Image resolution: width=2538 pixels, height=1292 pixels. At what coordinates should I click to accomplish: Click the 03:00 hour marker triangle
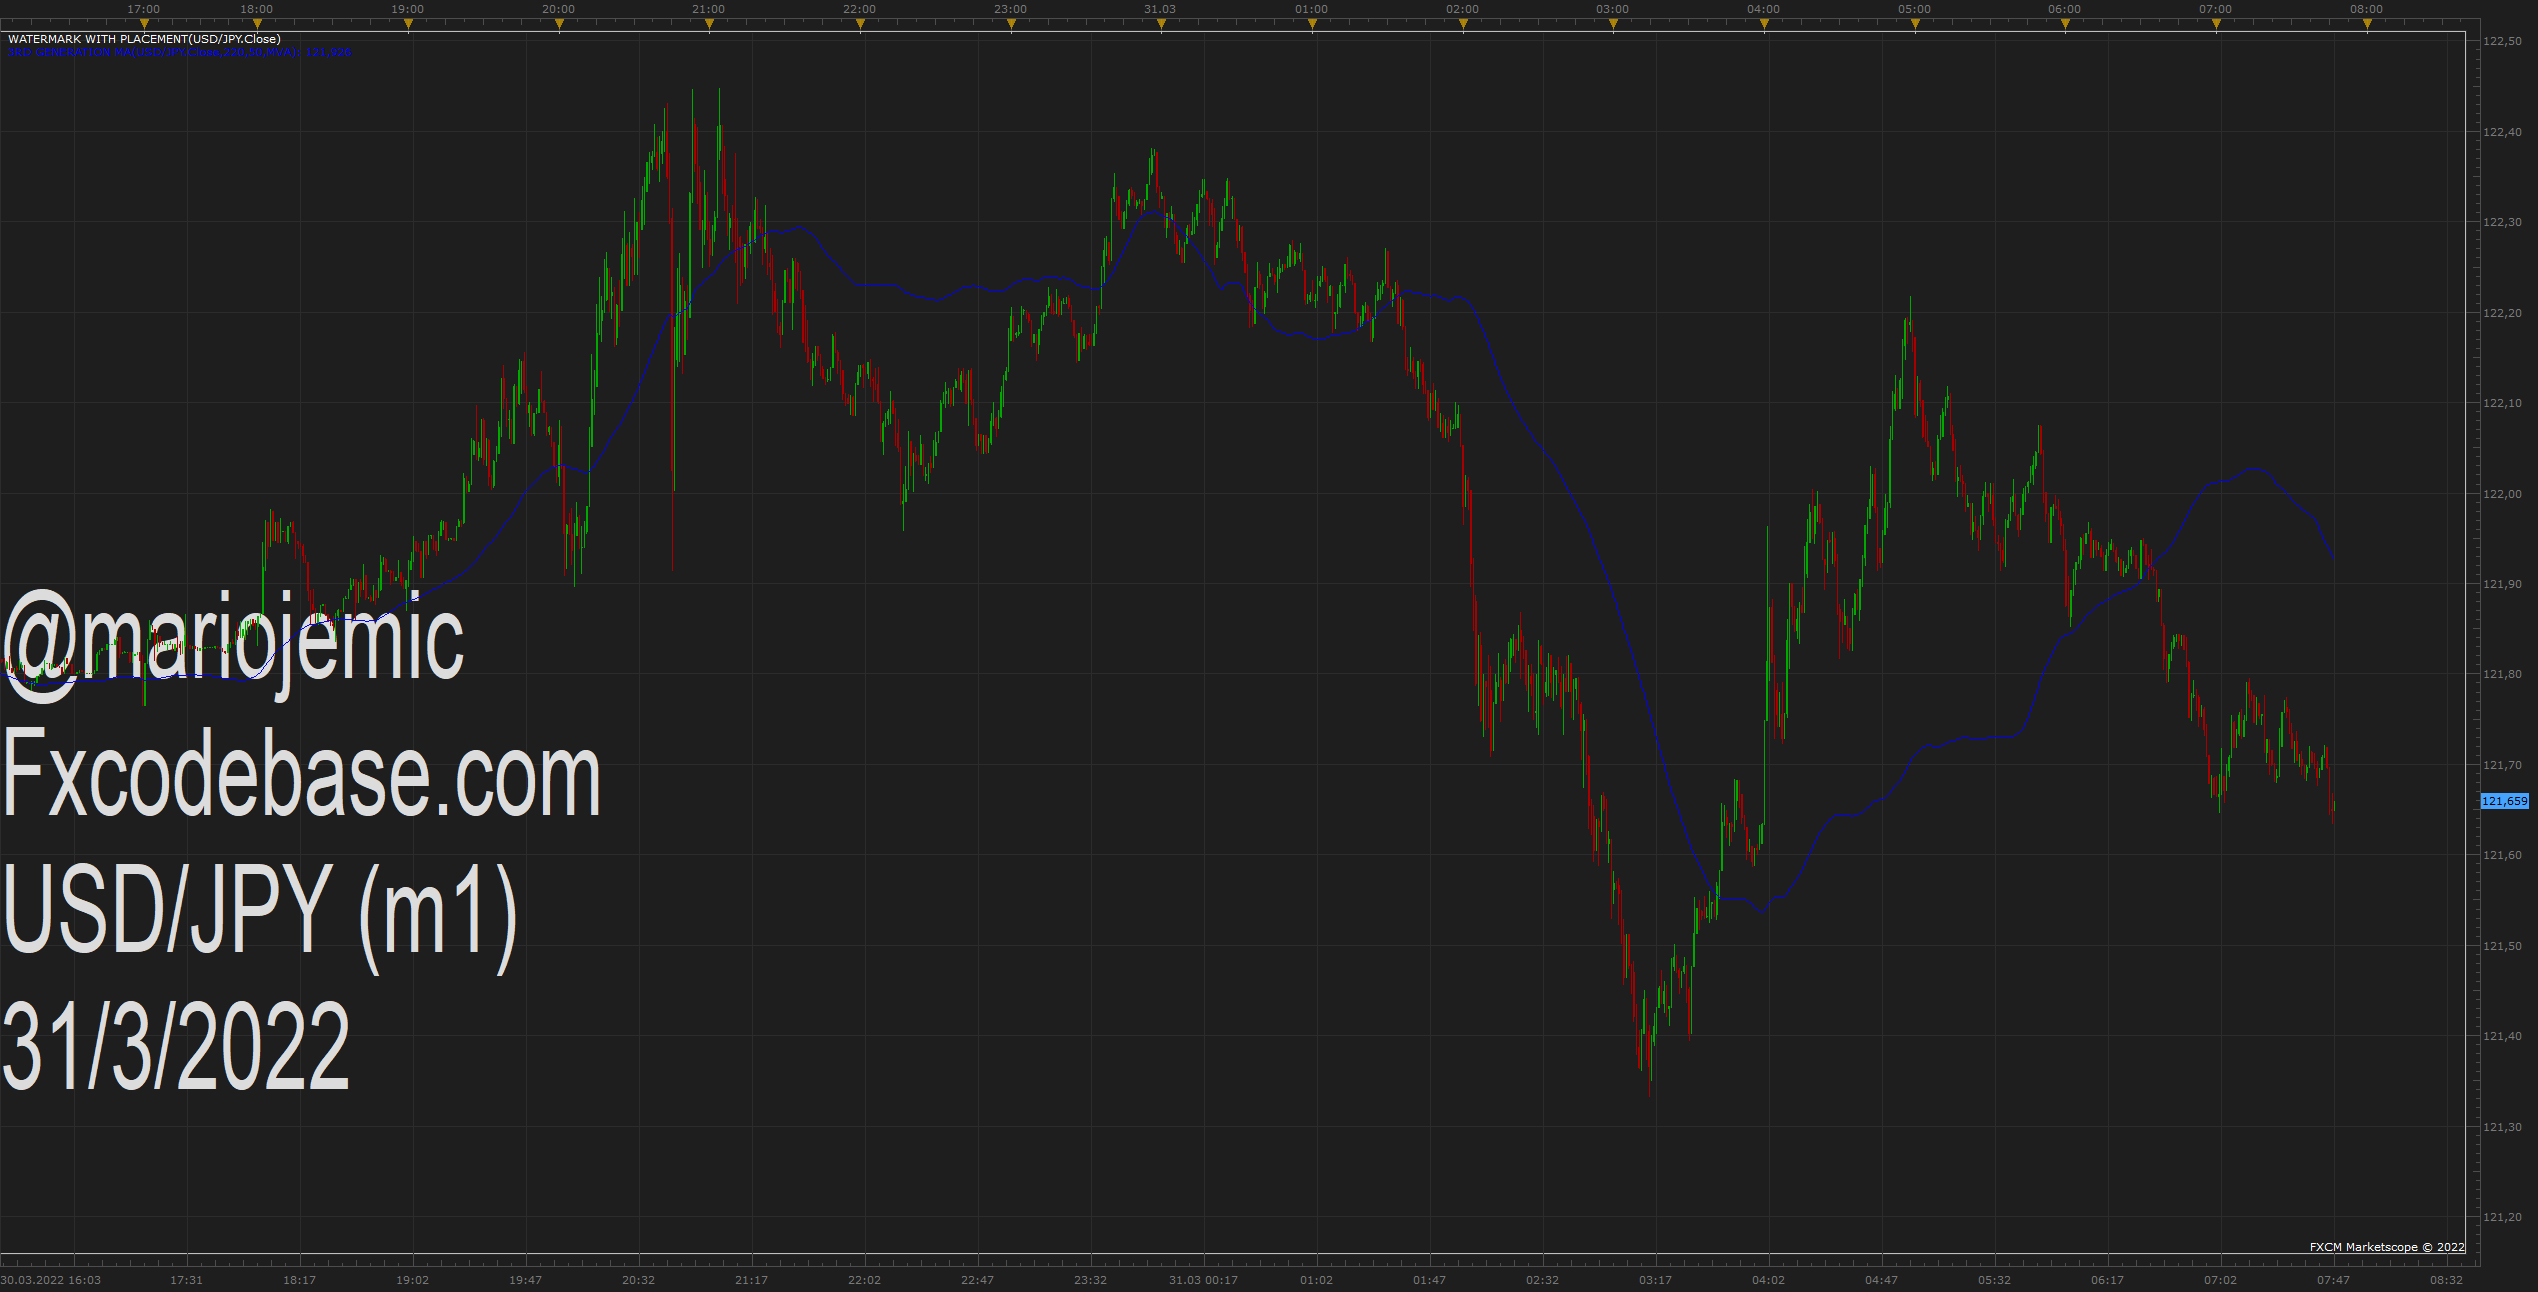pos(1613,23)
